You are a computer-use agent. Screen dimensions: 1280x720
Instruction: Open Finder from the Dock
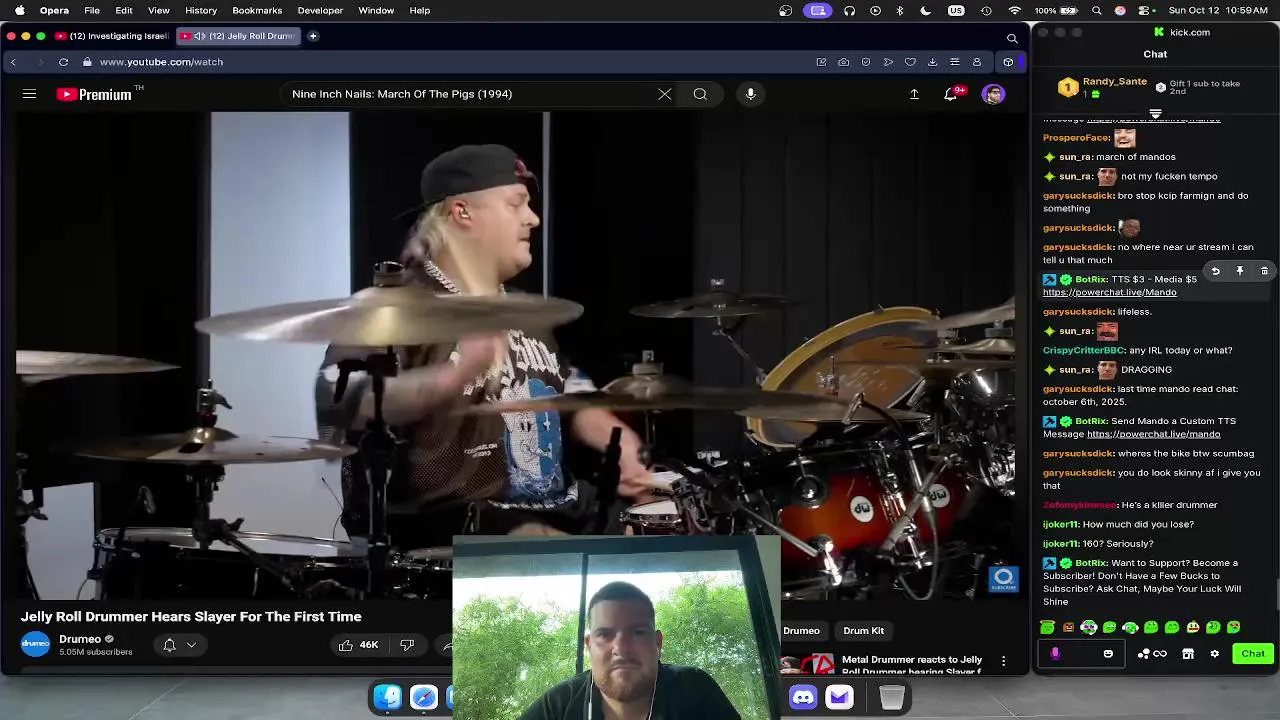tap(388, 697)
